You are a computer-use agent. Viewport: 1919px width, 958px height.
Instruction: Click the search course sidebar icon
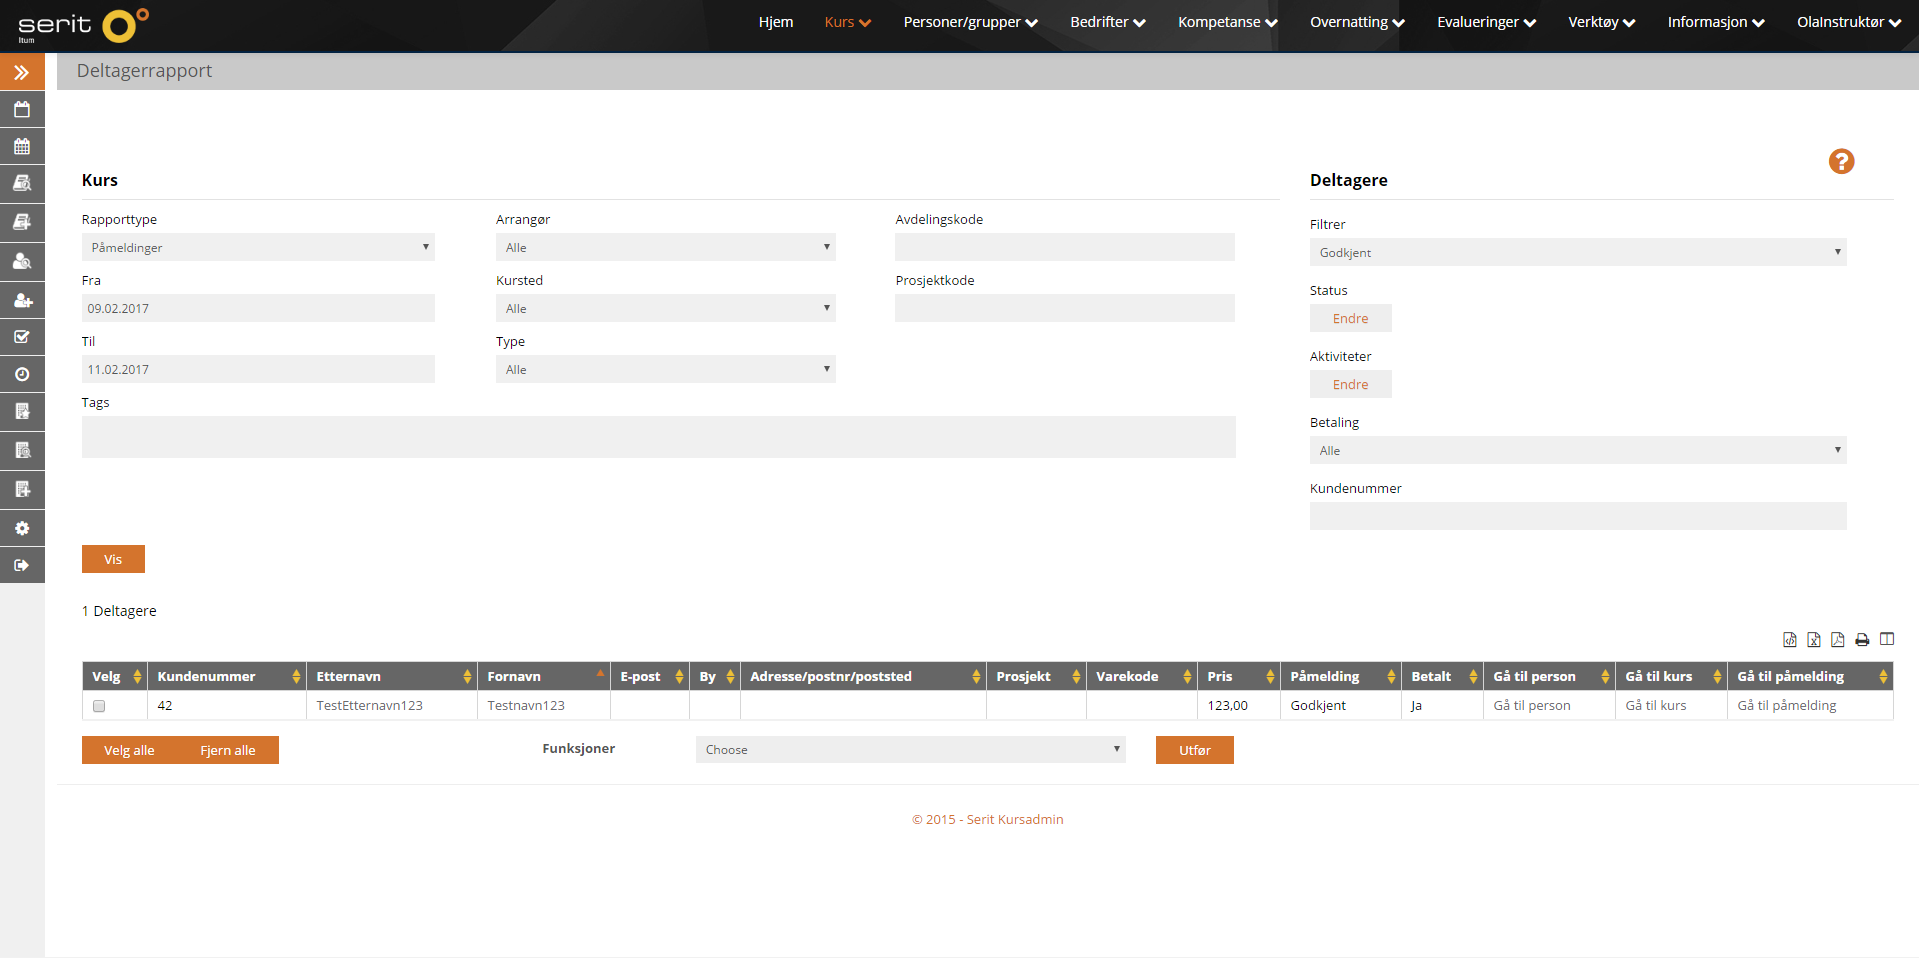tap(22, 184)
